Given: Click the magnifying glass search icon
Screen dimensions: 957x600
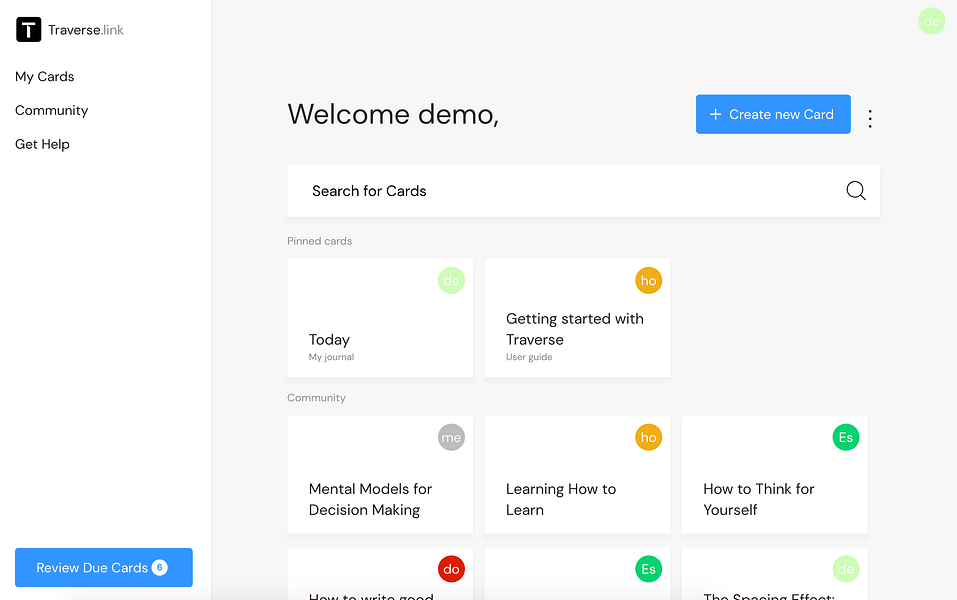Looking at the screenshot, I should point(856,190).
